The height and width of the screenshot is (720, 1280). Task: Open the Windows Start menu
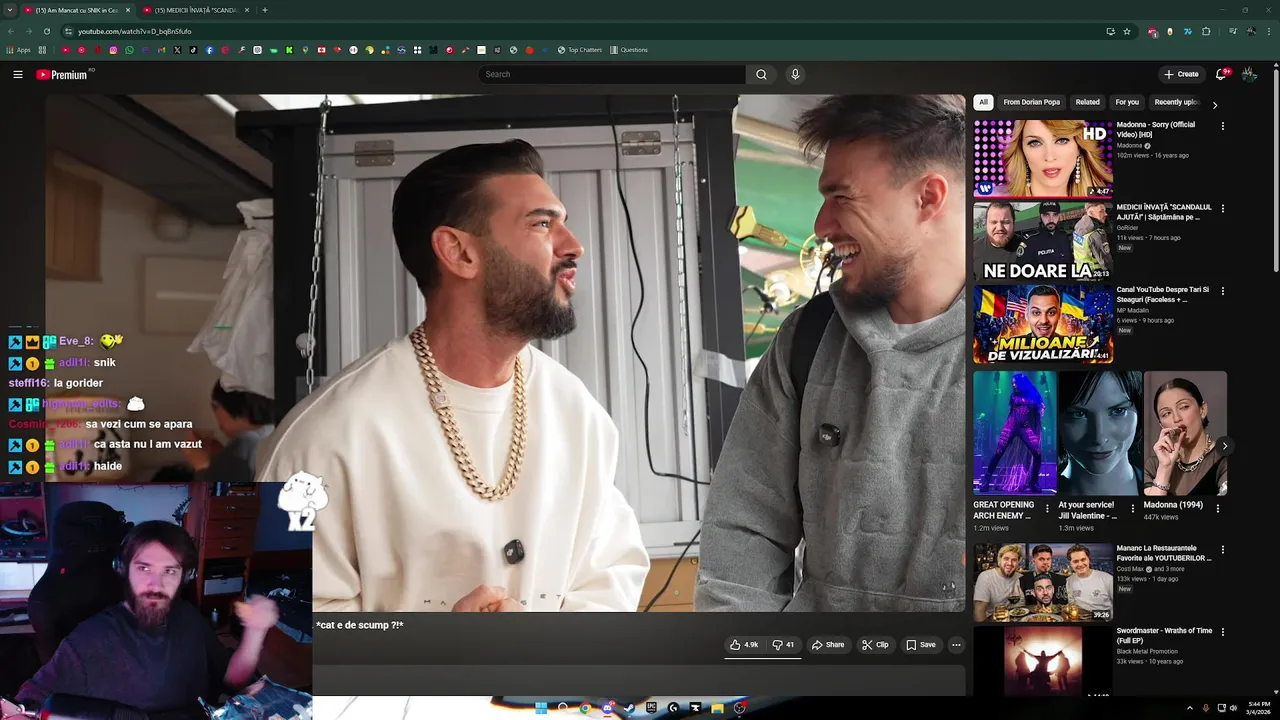point(541,708)
